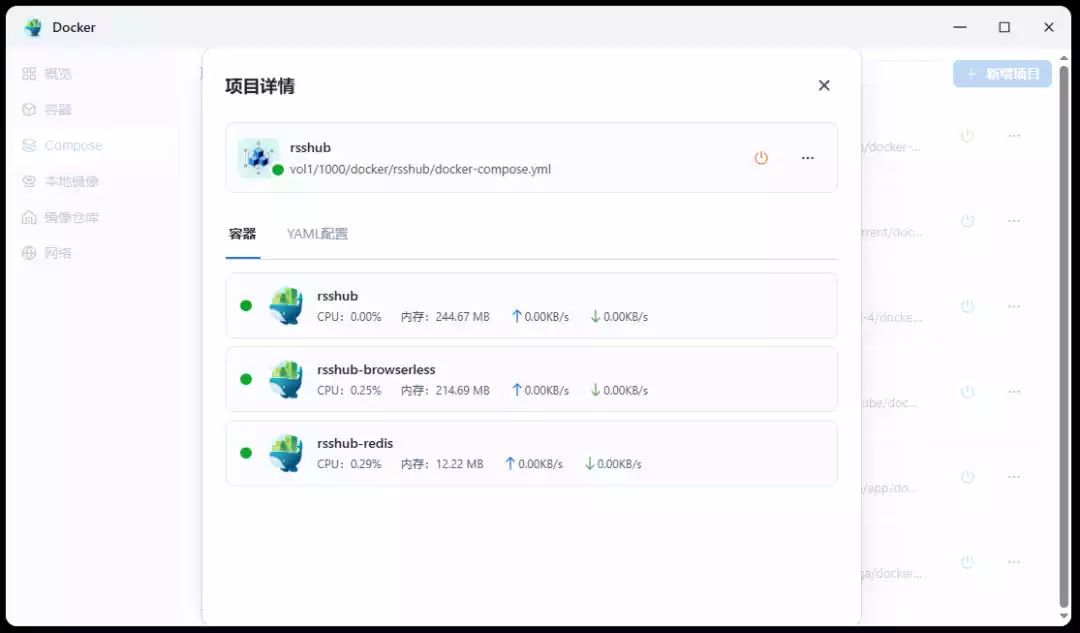Open the ellipsis menu of the second background project
This screenshot has width=1080, height=633.
click(x=1014, y=221)
